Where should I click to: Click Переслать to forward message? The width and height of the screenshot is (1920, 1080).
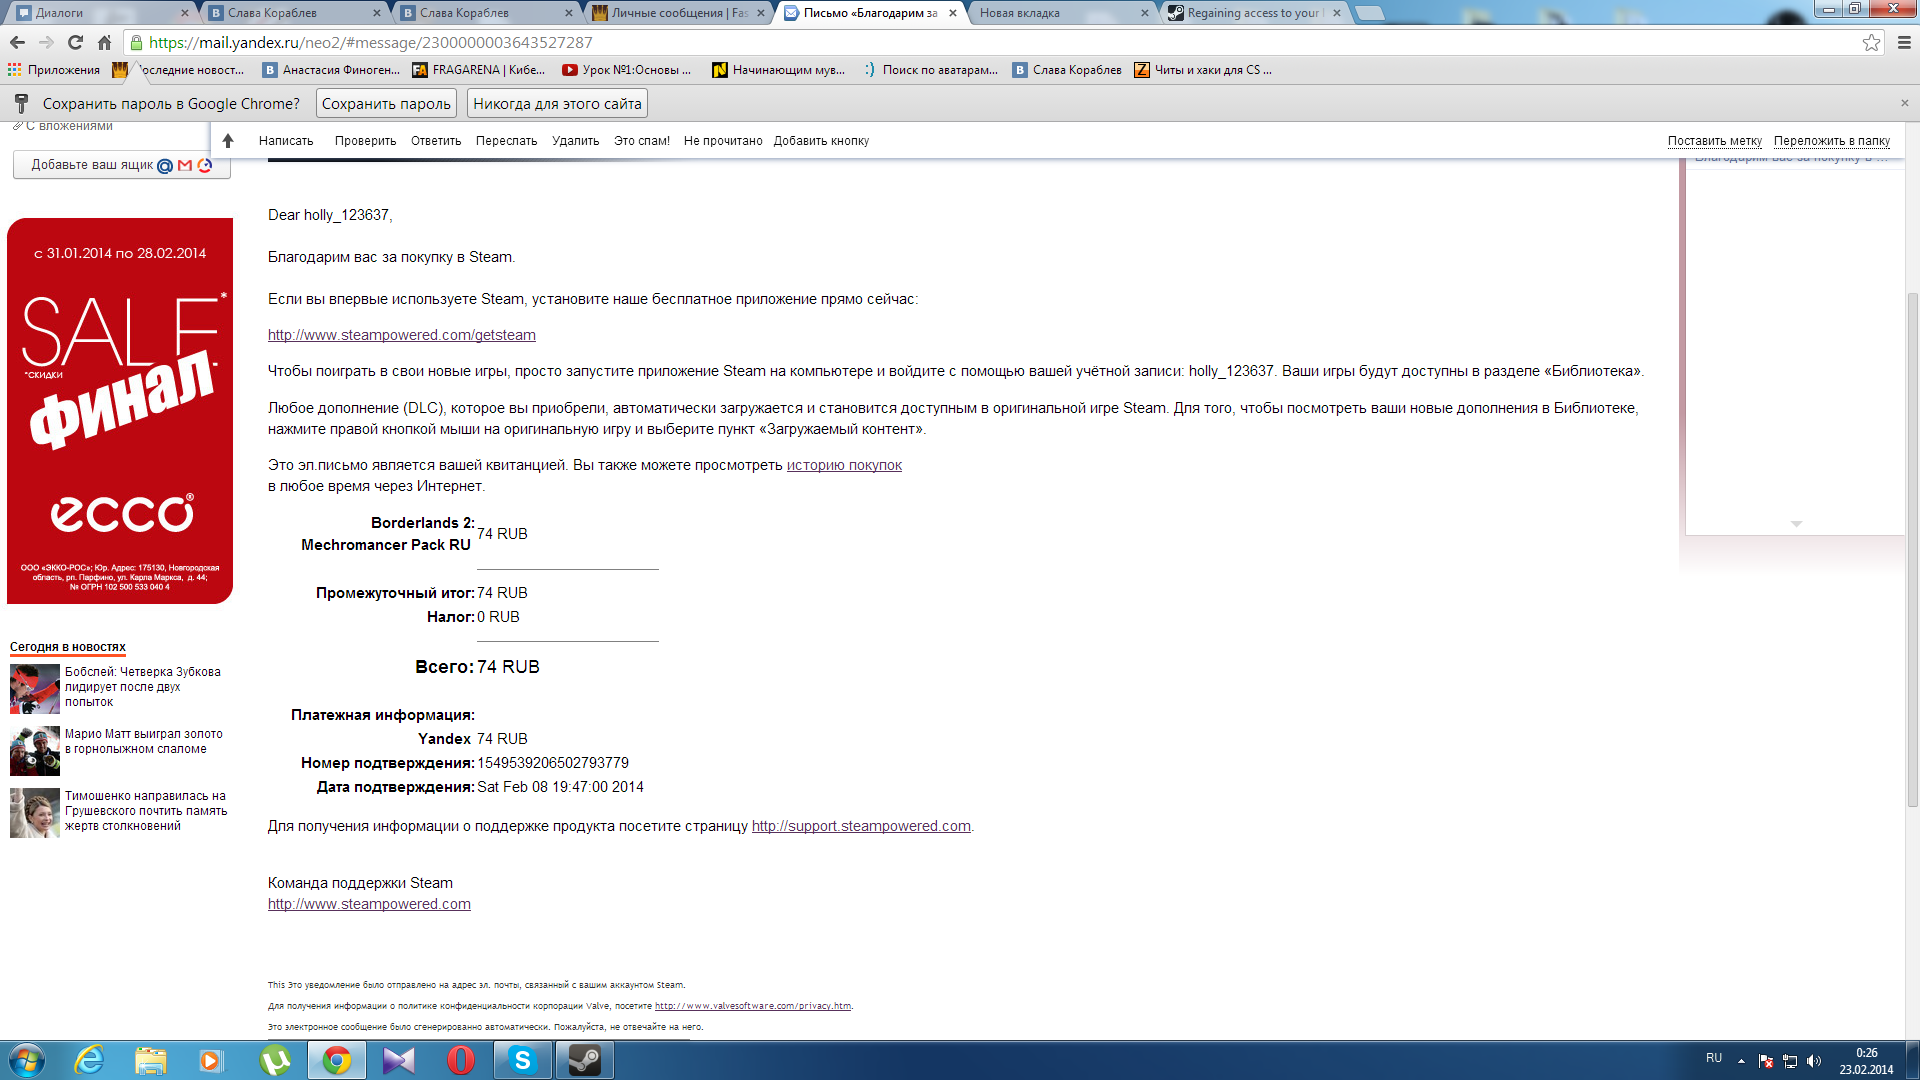point(506,141)
